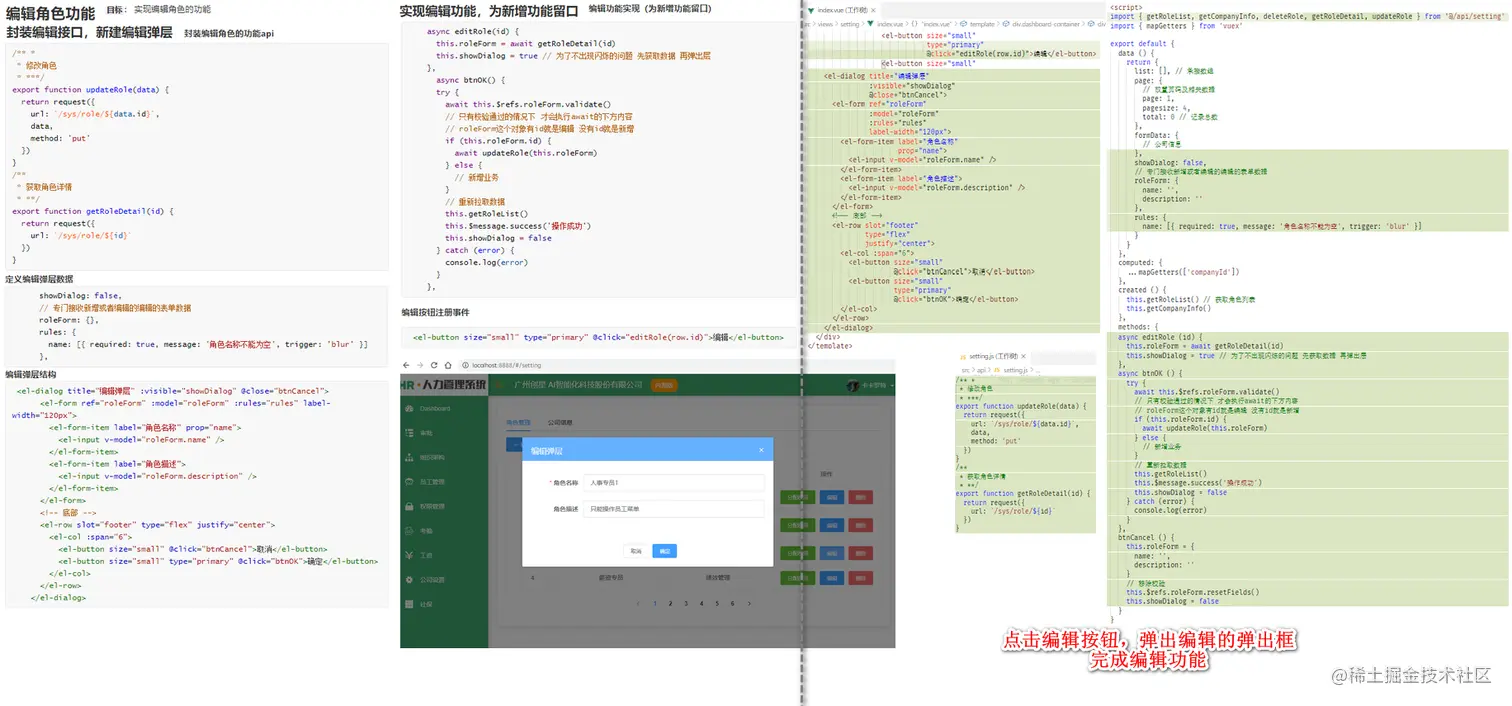This screenshot has height=706, width=1512.
Task: Click the red 删除 button in the last table row
Action: [x=863, y=577]
